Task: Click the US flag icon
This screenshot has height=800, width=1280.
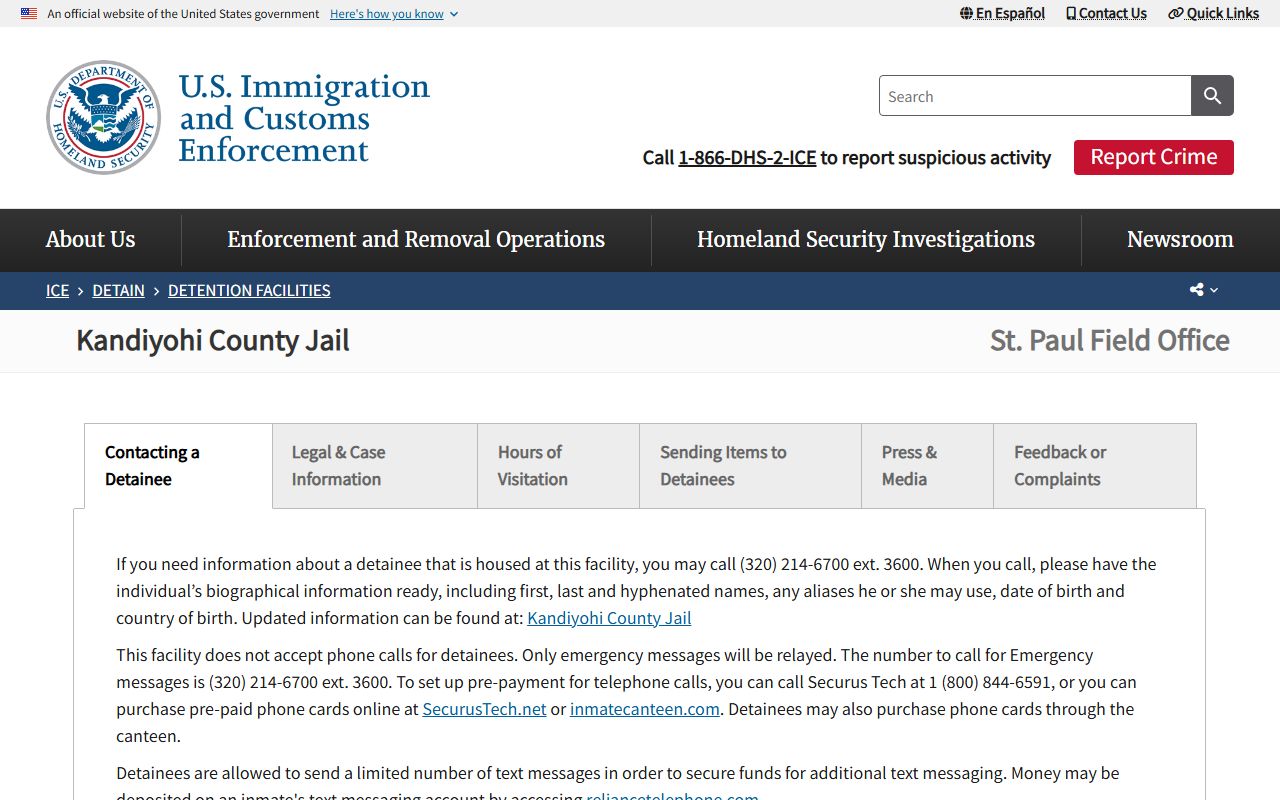Action: (x=29, y=14)
